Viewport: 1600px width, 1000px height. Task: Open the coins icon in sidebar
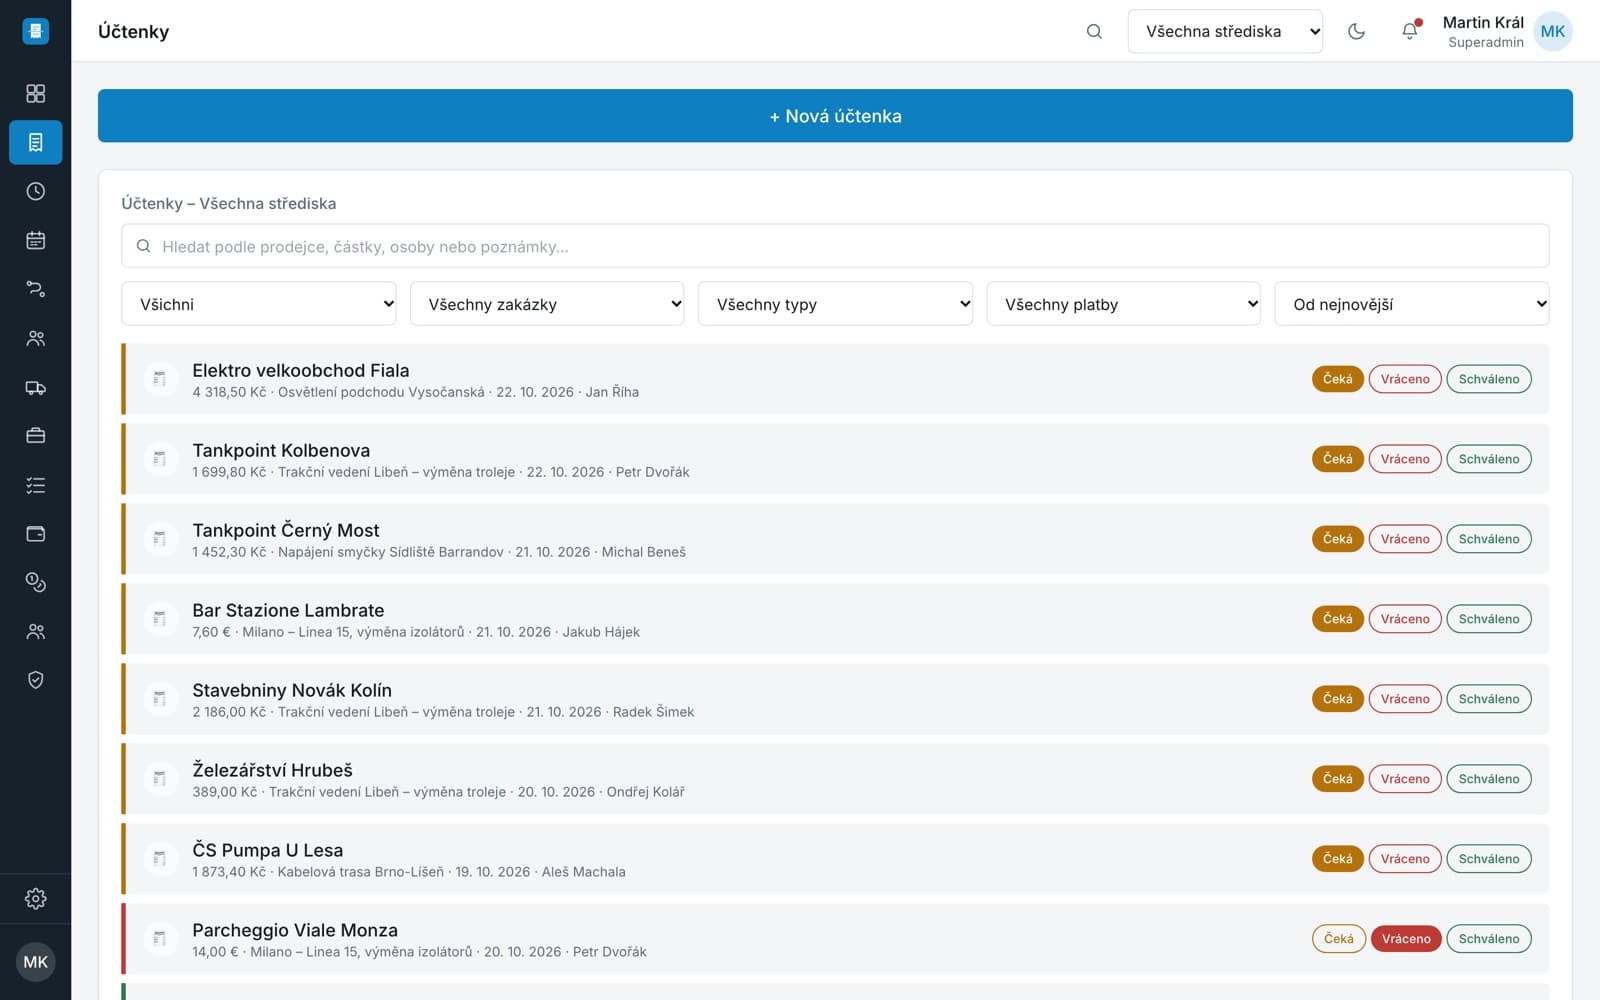click(35, 582)
